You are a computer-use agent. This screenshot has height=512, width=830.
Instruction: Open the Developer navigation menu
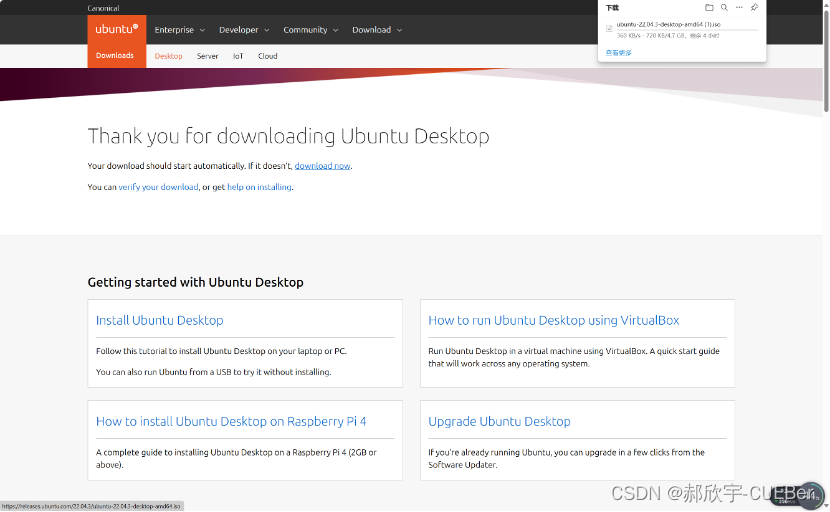(239, 30)
